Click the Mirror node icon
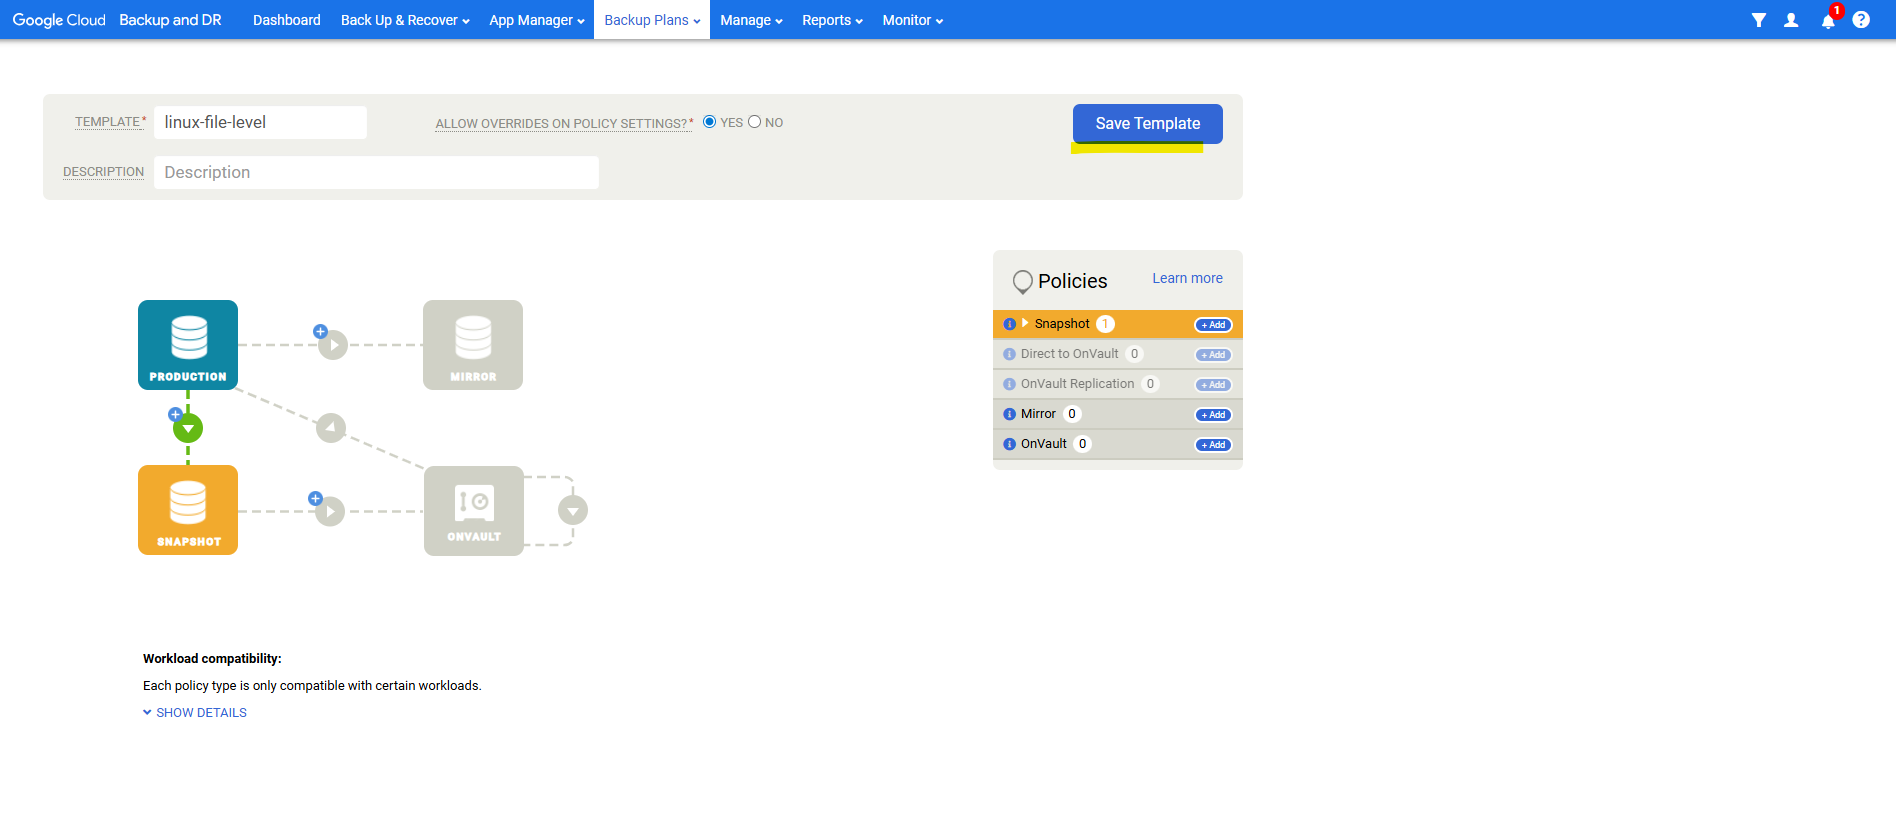The image size is (1896, 819). tap(473, 345)
